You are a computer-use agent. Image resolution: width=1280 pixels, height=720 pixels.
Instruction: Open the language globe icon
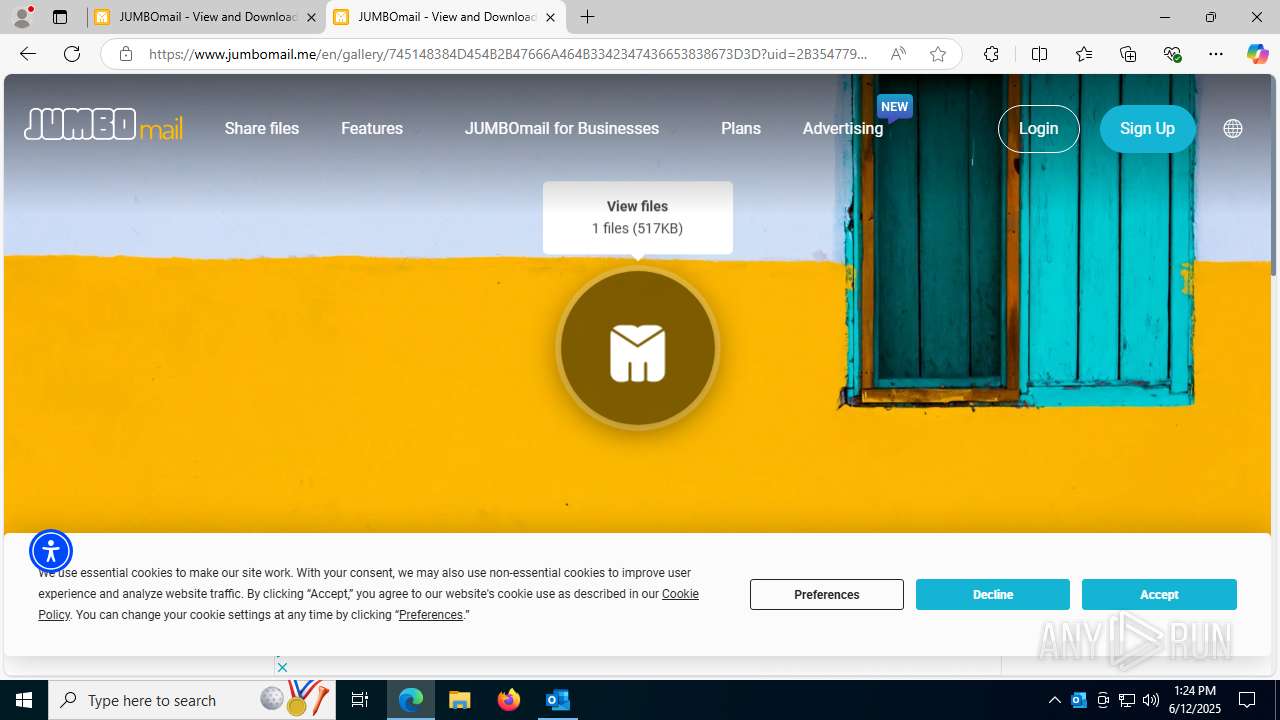[1233, 128]
